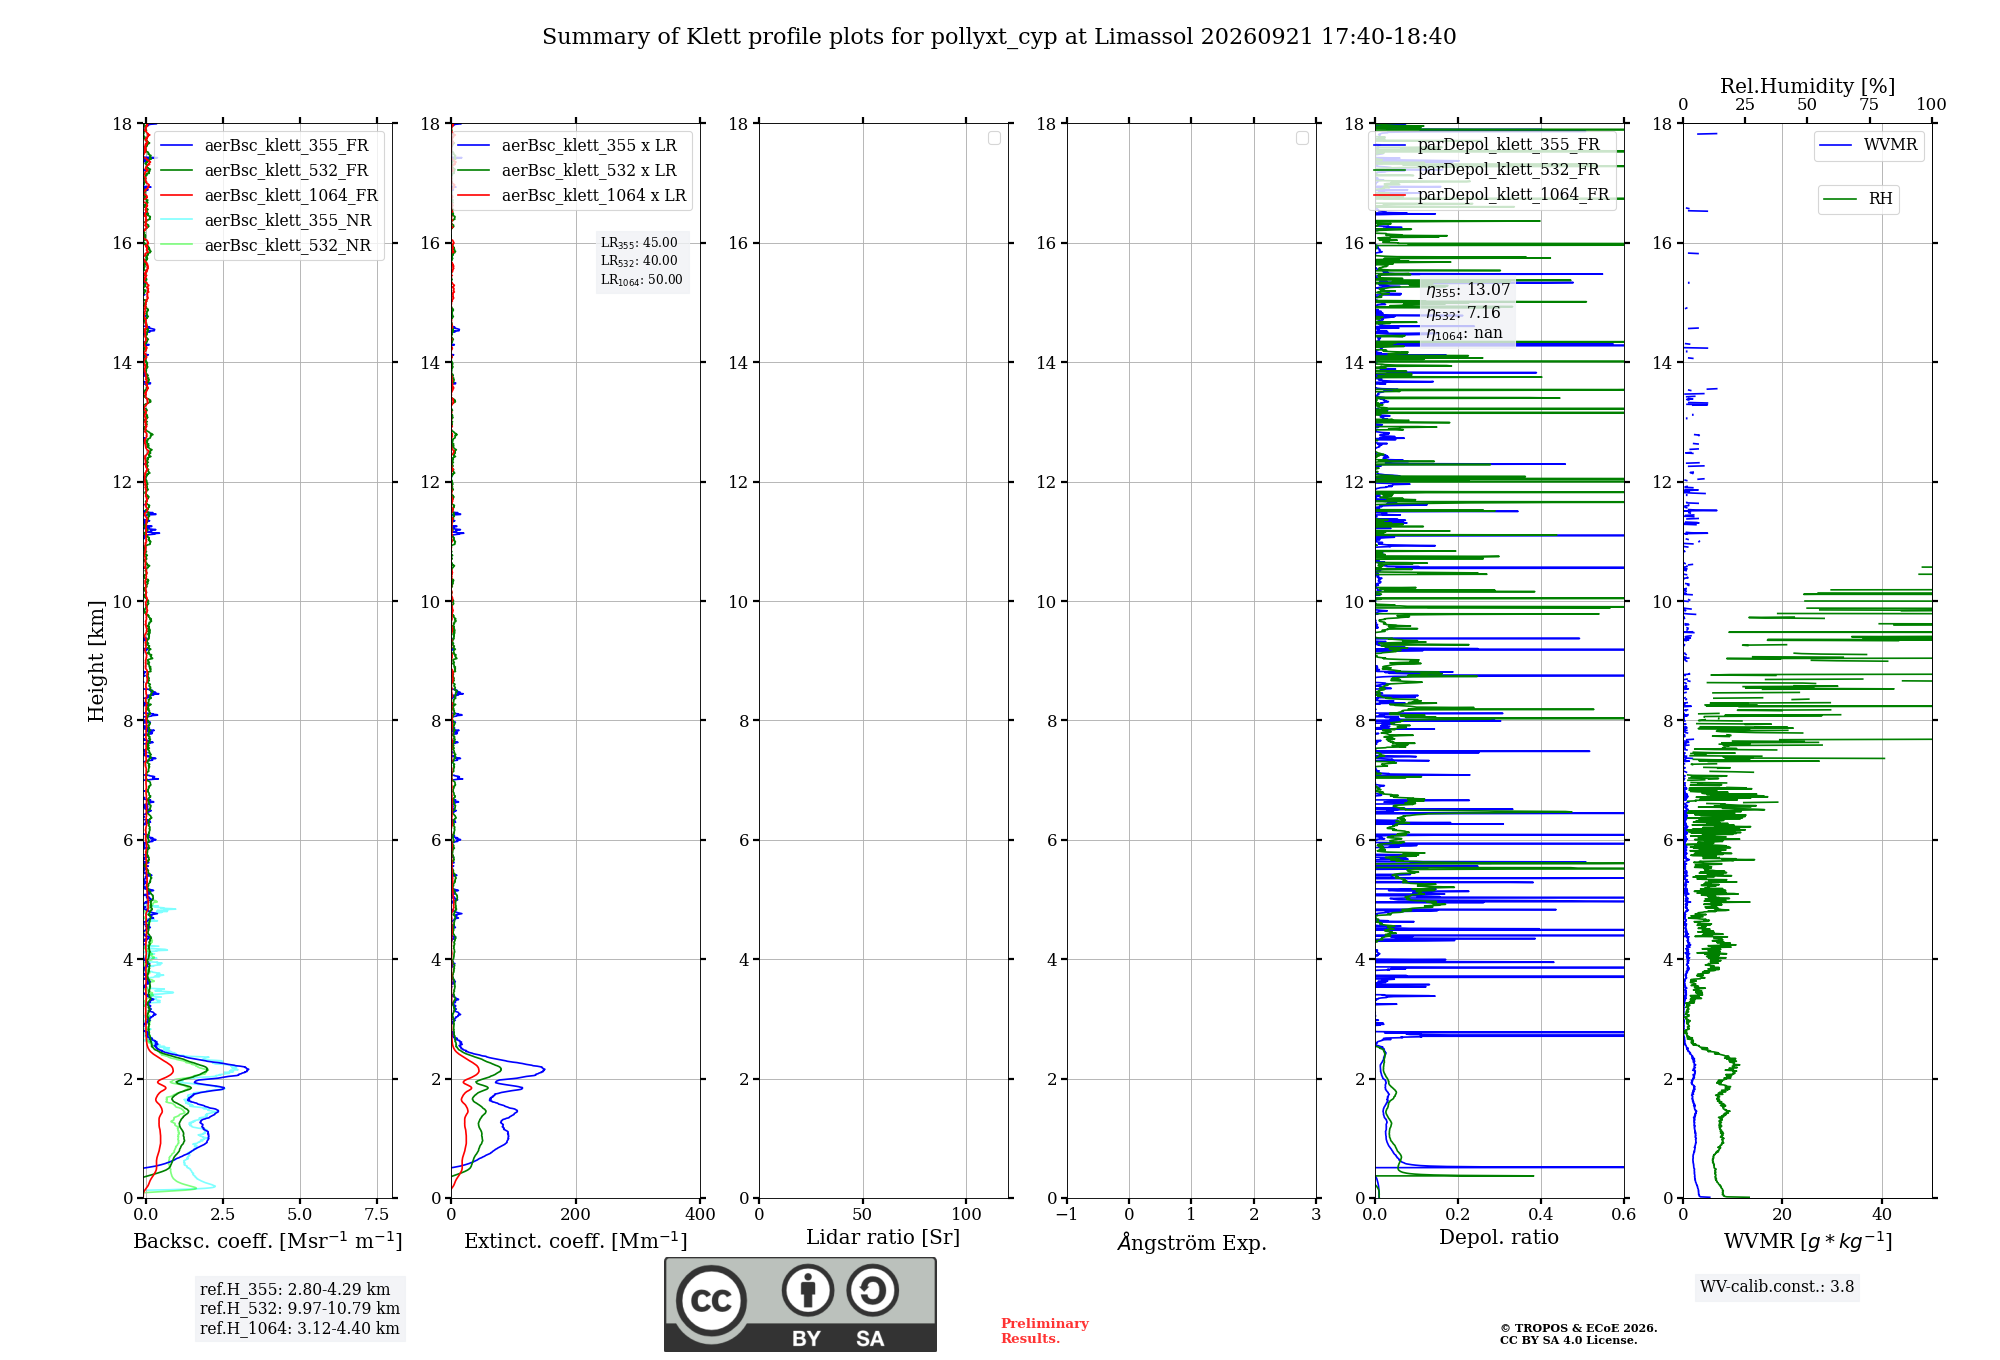Click the CC BY SA 4.0 License text
This screenshot has width=2000, height=1360.
pos(1569,1340)
